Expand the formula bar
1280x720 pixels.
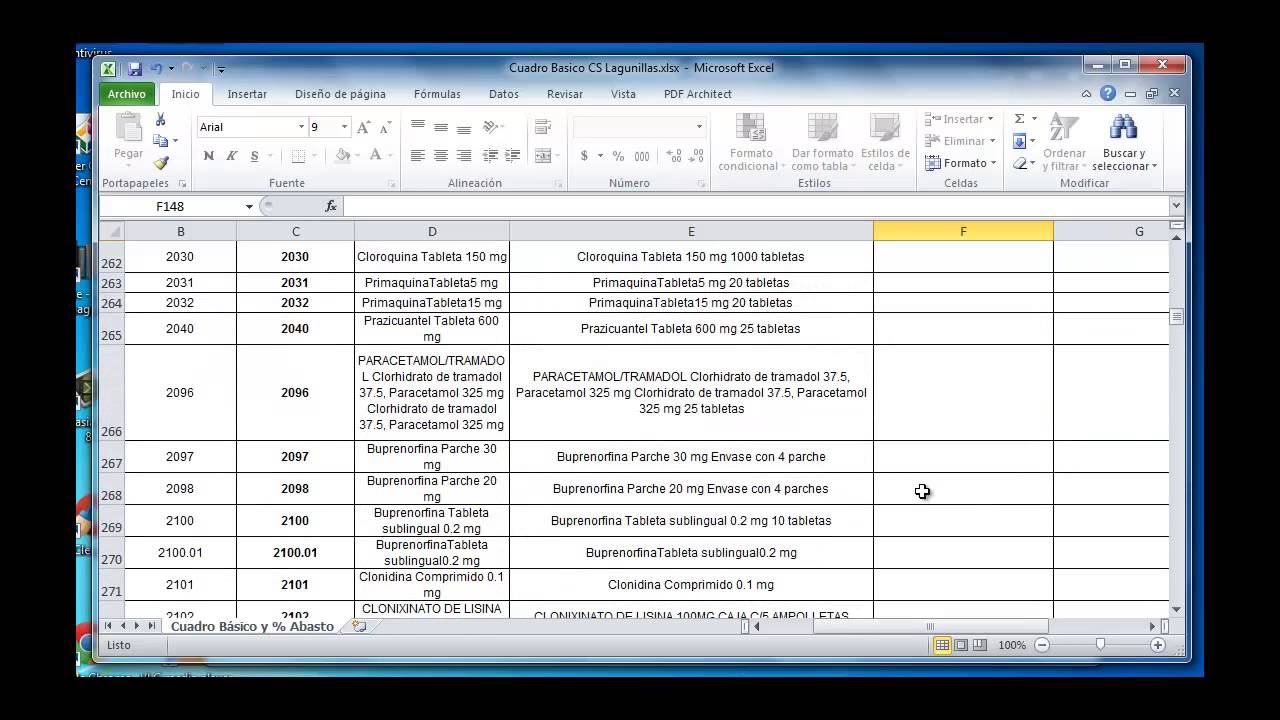coord(1176,206)
